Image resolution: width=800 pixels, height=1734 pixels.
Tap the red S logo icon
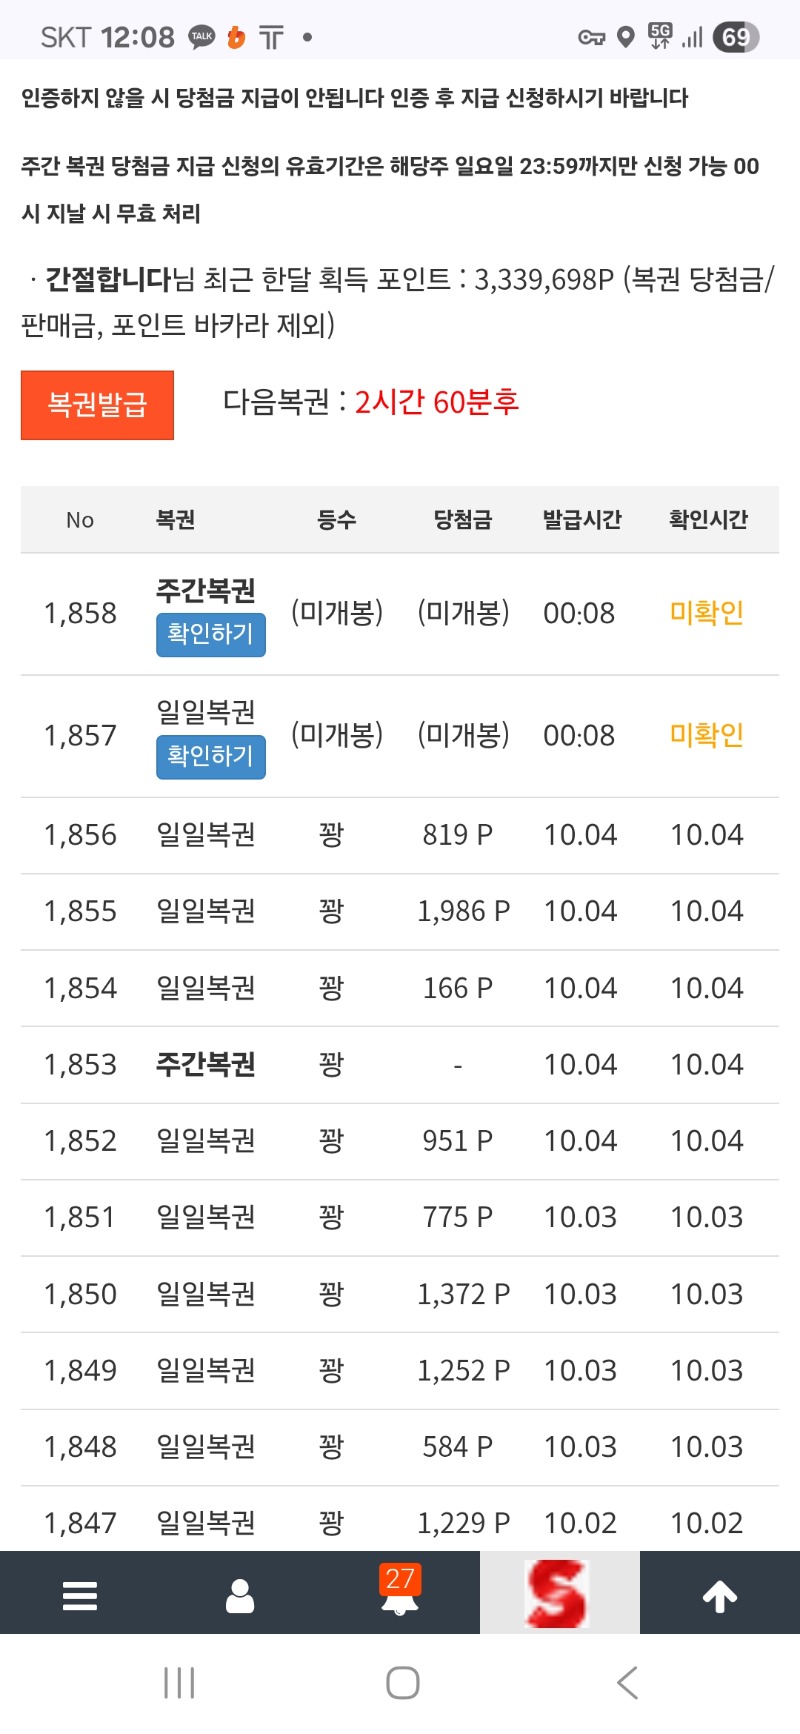[559, 1593]
